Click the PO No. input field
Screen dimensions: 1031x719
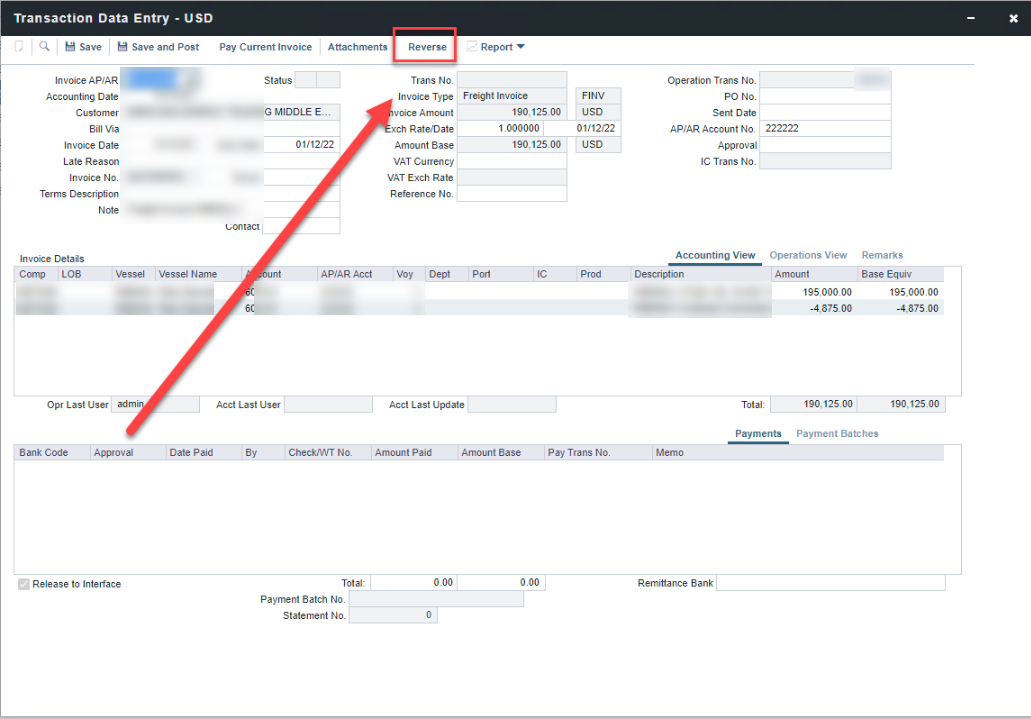[x=824, y=97]
